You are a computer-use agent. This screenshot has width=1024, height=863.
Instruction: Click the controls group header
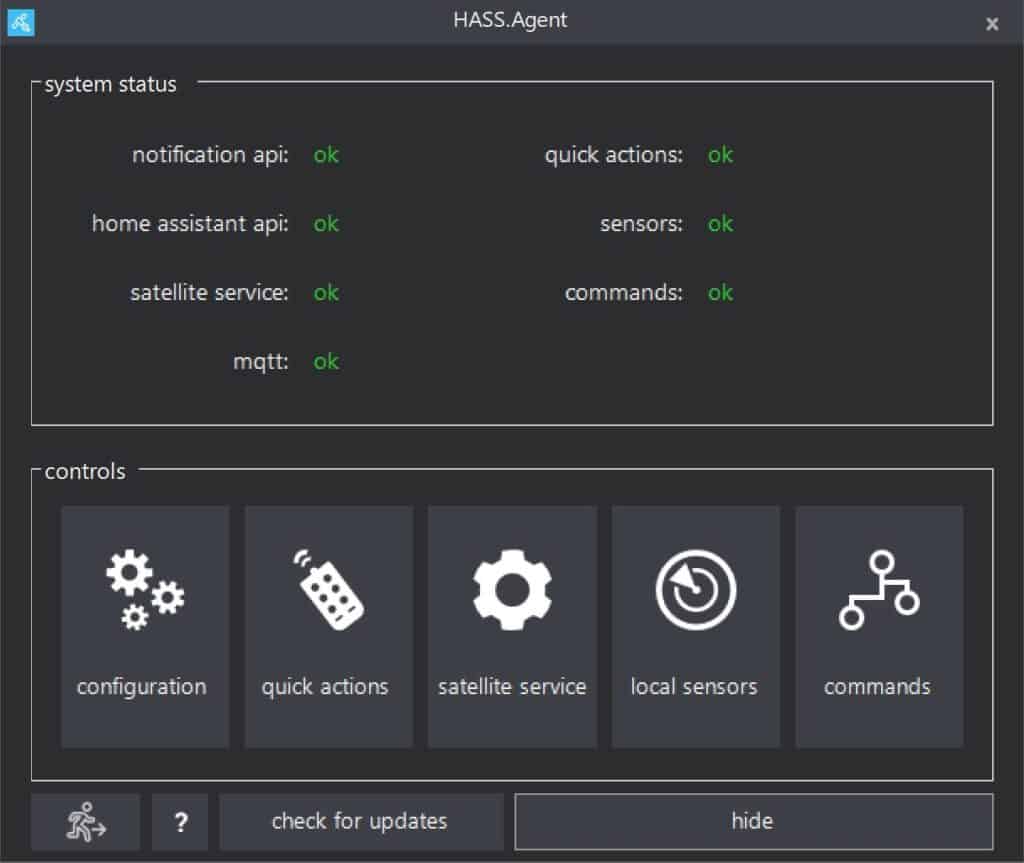tap(84, 471)
